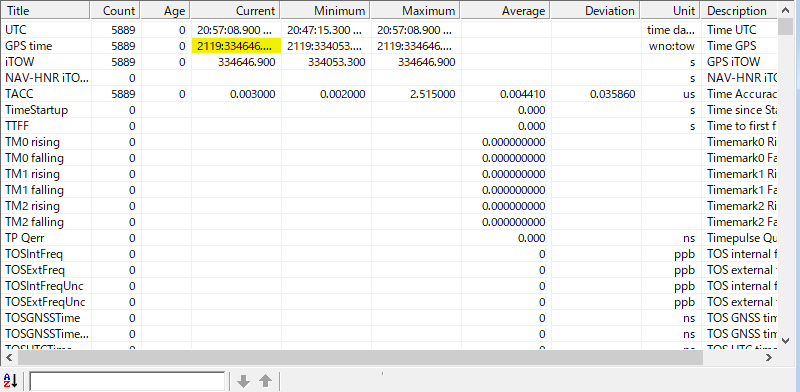The image size is (800, 392).
Task: Click the TACC maximum value 2.515000
Action: [x=434, y=94]
